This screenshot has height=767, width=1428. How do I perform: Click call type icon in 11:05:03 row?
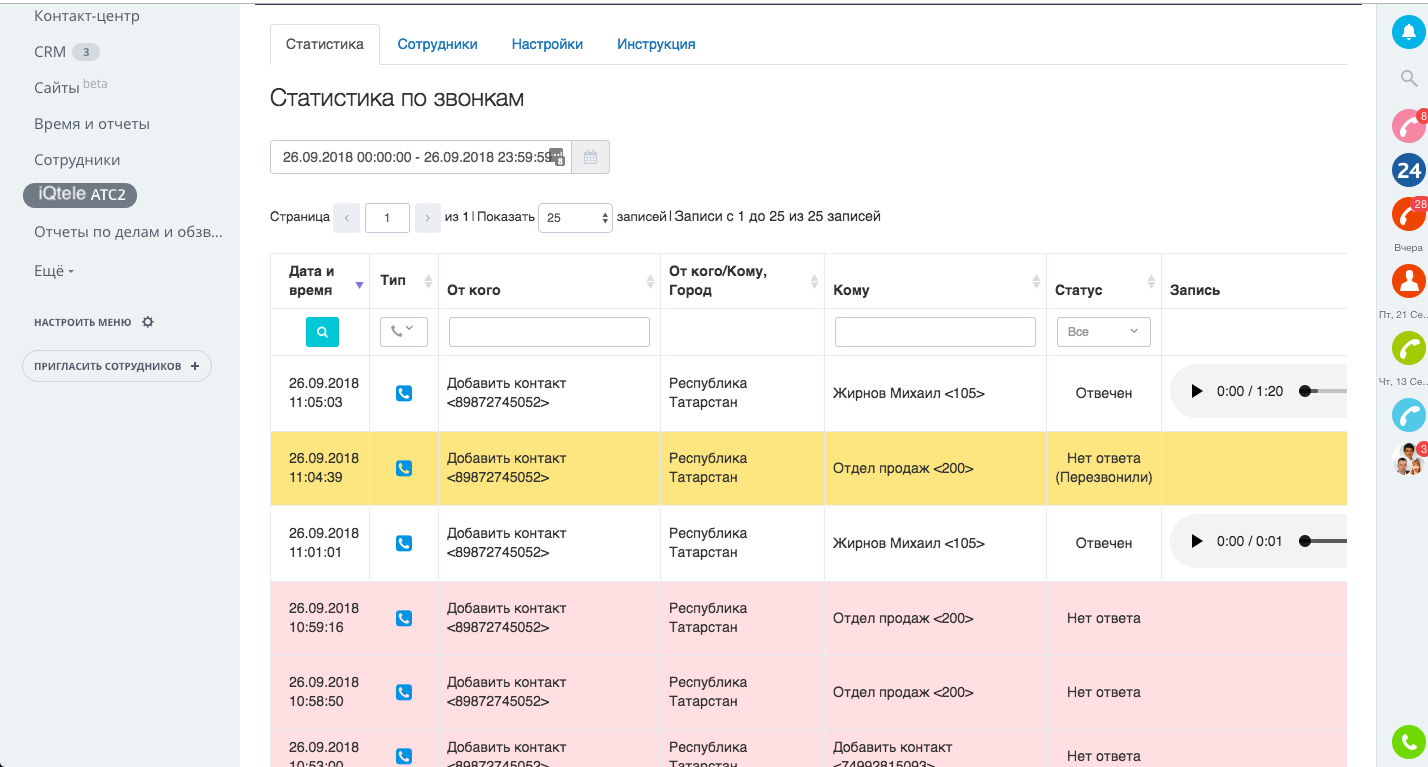404,394
